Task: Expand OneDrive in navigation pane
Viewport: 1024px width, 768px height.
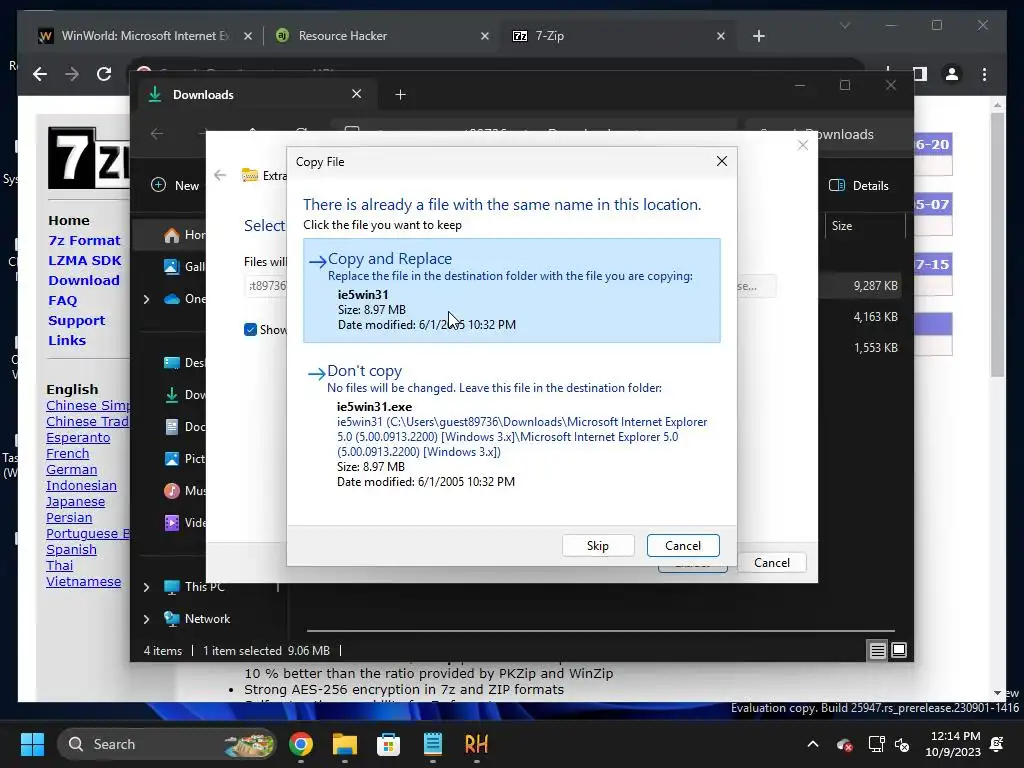Action: [146, 299]
